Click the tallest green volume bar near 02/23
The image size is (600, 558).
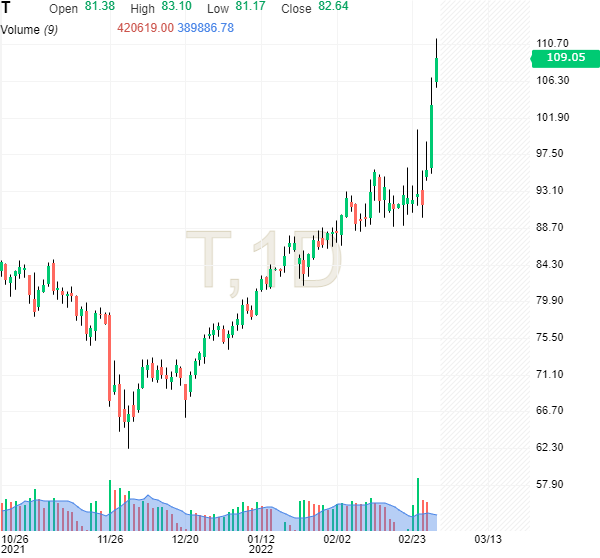[418, 504]
